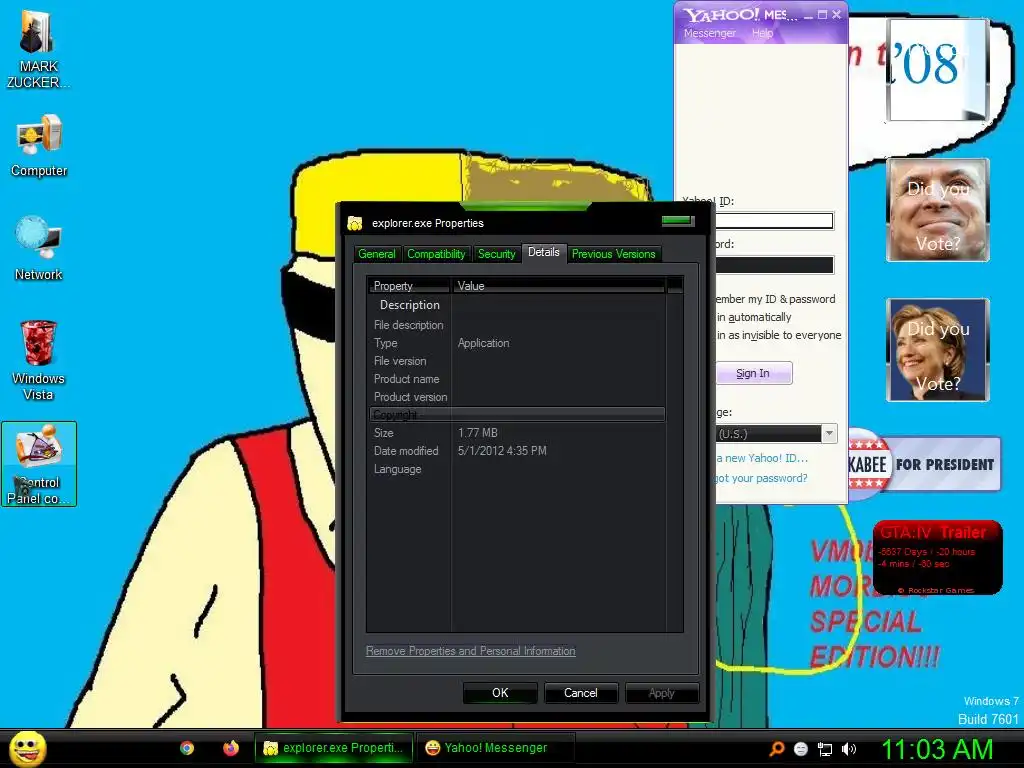Select the Date modified row
1024x768 pixels.
pos(517,451)
